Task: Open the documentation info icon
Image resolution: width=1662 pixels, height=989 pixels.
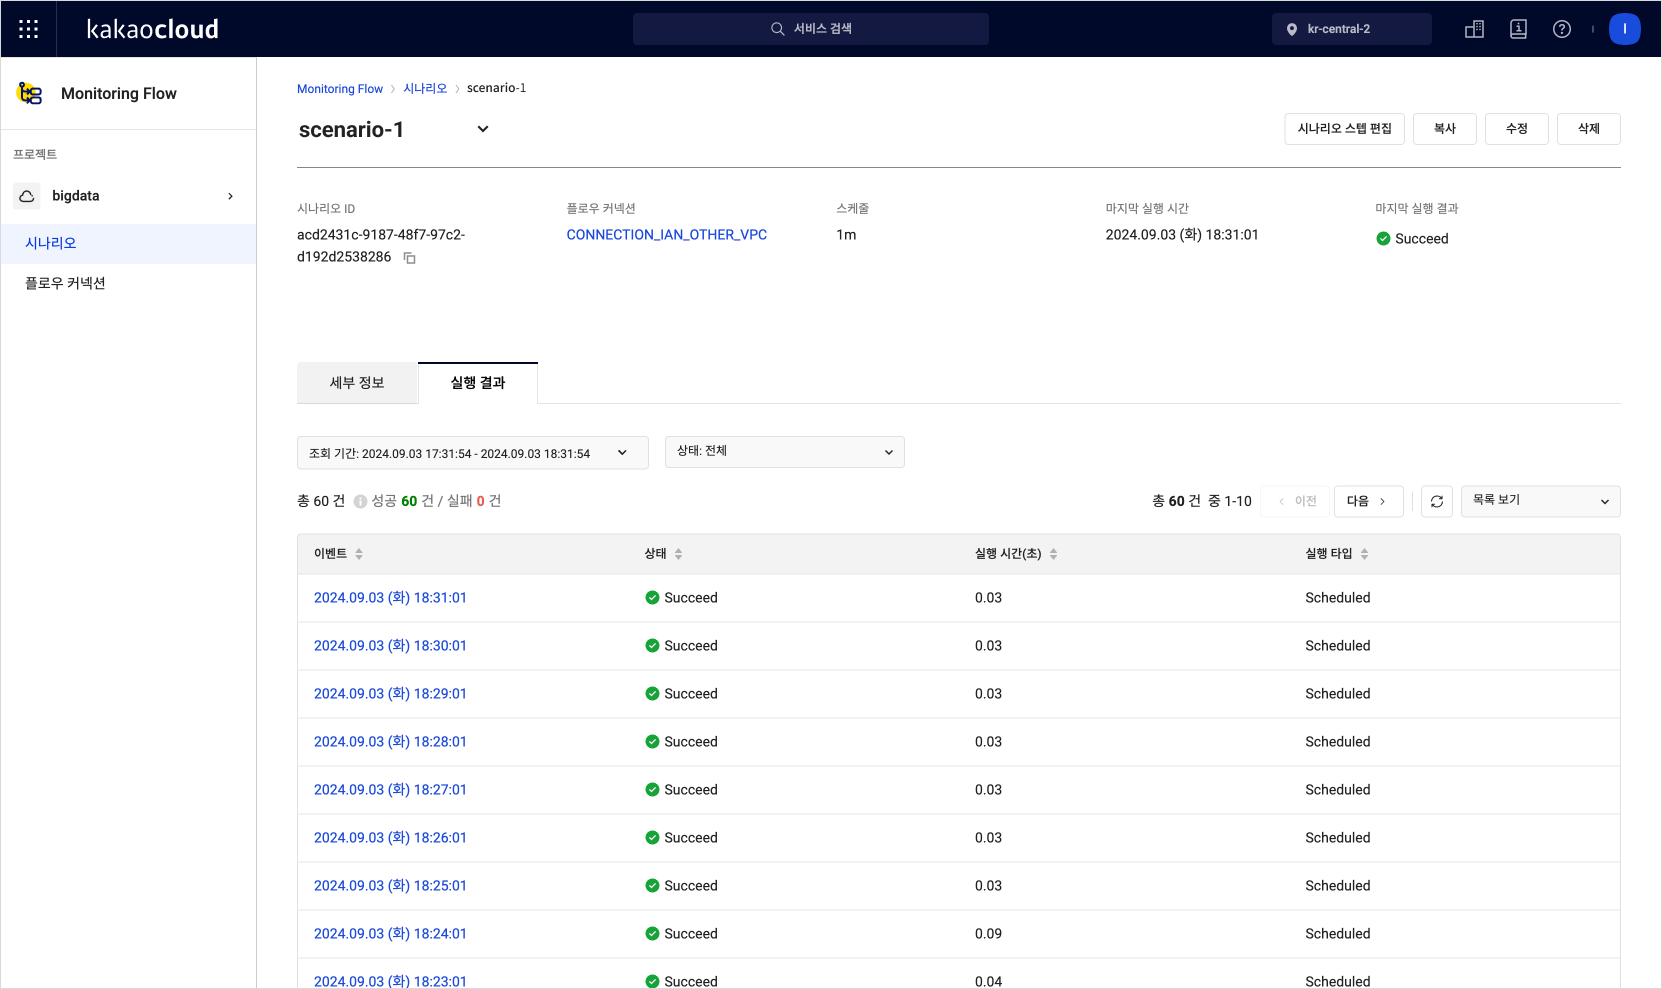Action: (x=1518, y=29)
